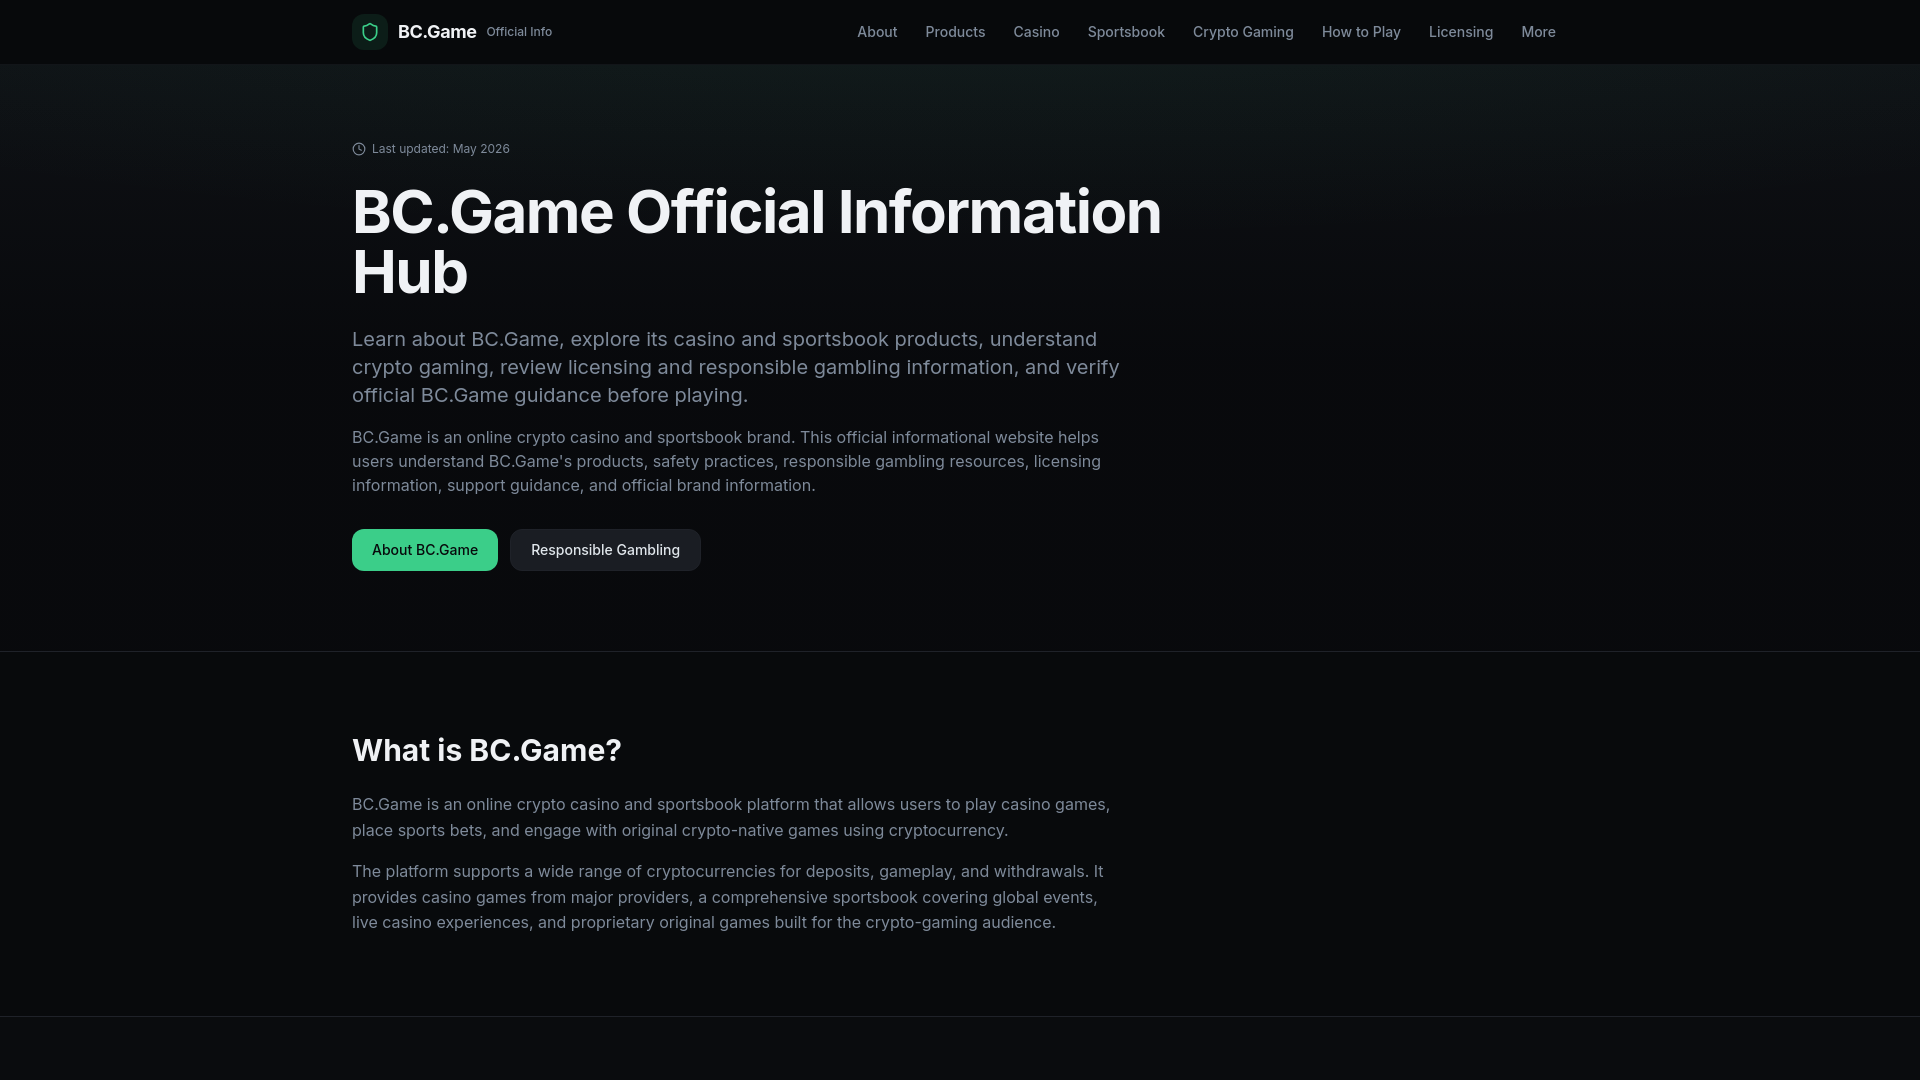Click the 'BC.Game Official Information Hub' heading
The image size is (1920, 1080).
757,242
